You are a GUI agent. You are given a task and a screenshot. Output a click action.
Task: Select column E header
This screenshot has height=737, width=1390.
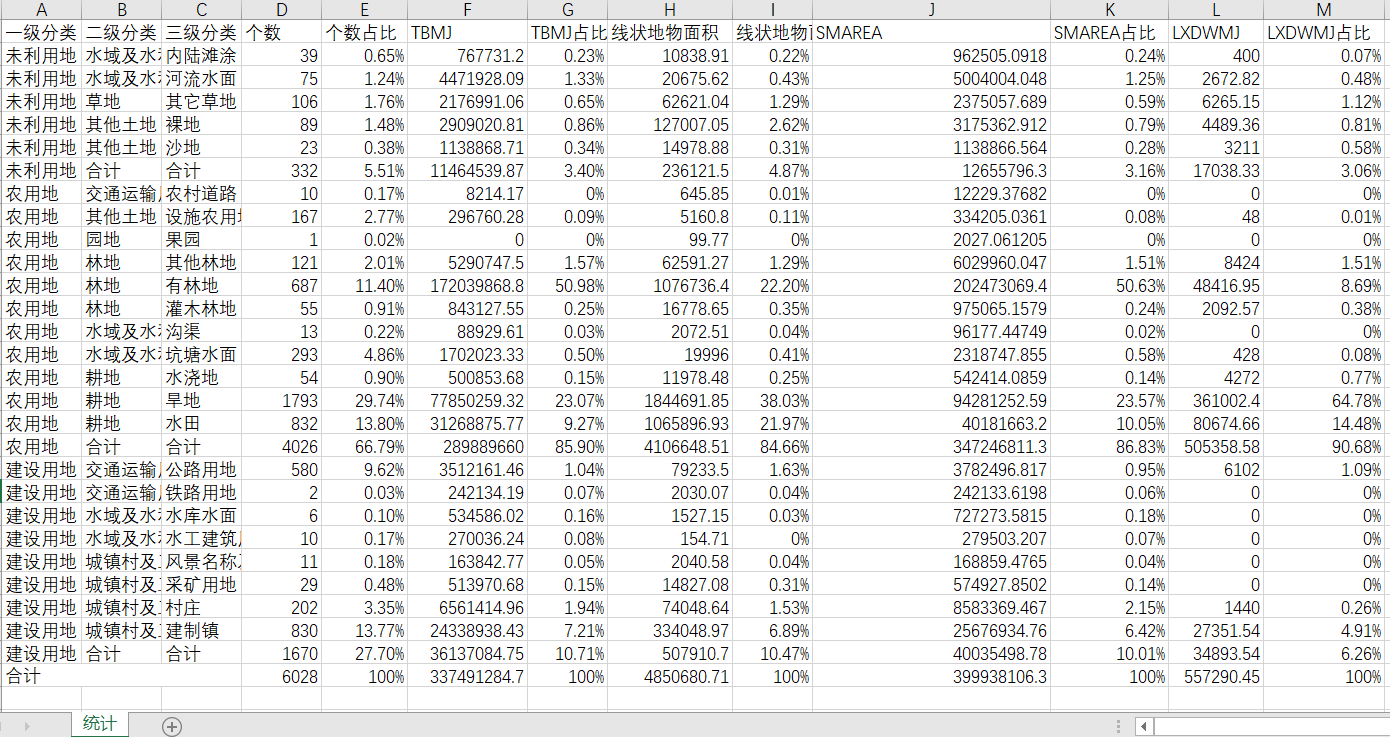point(364,10)
